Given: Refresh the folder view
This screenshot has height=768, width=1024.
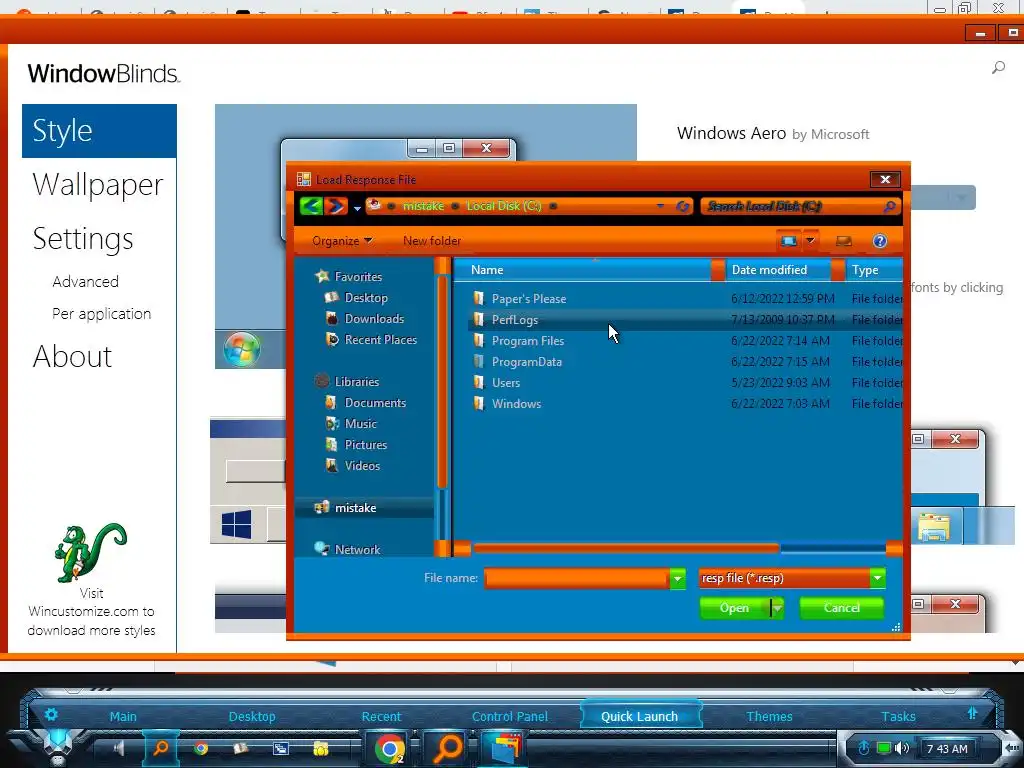Looking at the screenshot, I should (x=682, y=206).
